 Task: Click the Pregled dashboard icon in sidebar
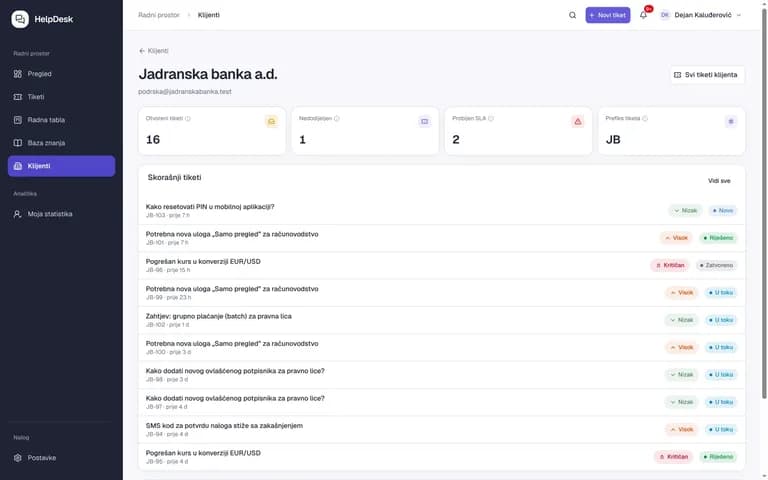tap(18, 74)
